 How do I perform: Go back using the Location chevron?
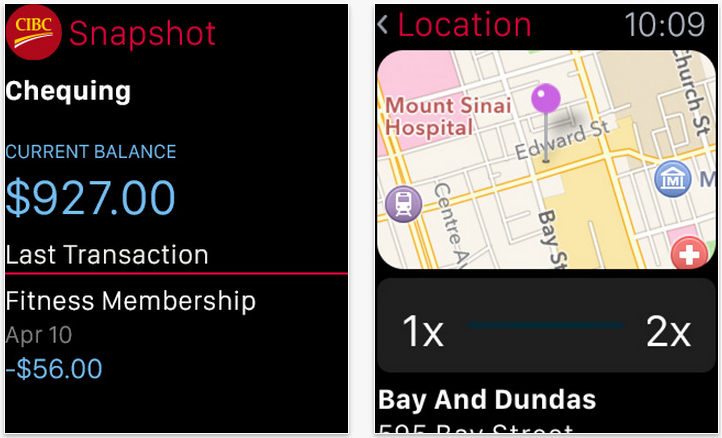(x=384, y=25)
